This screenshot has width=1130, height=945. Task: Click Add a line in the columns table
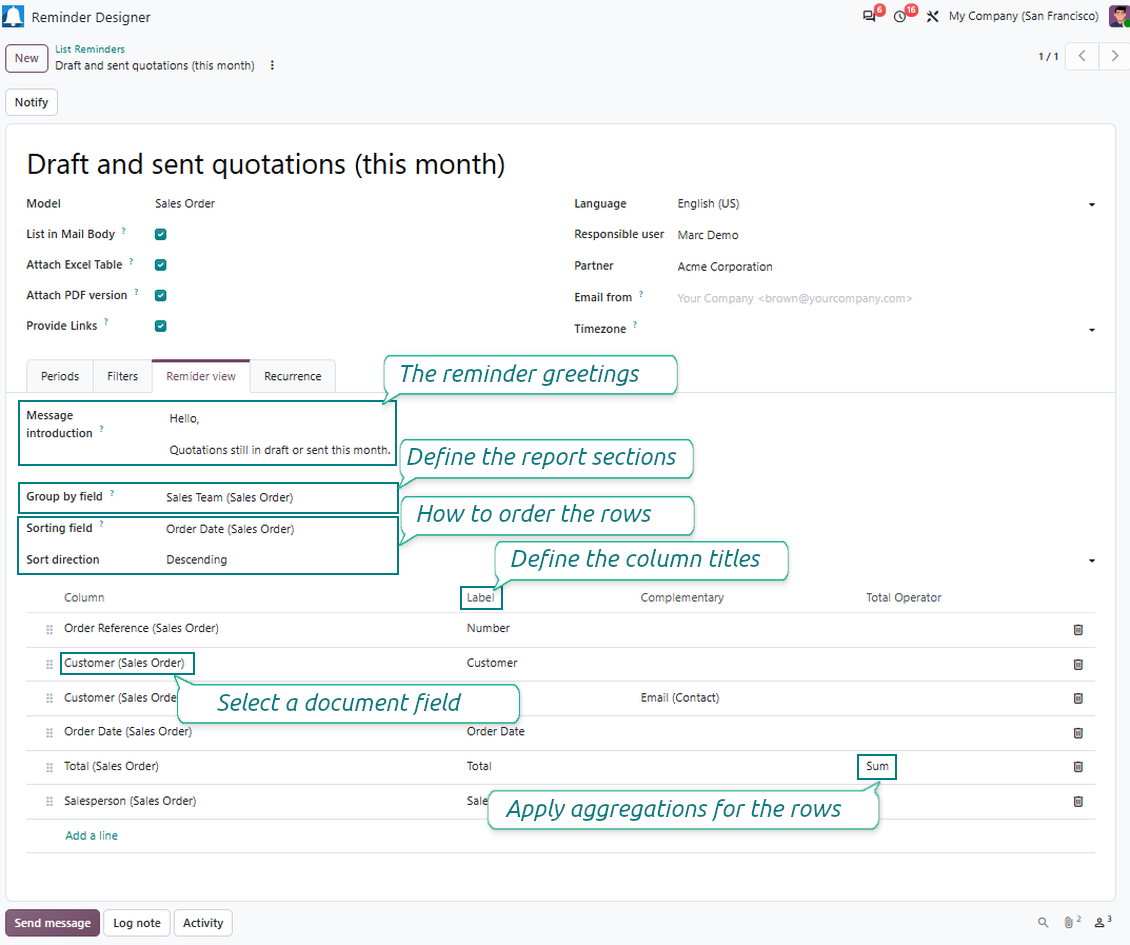(x=92, y=835)
